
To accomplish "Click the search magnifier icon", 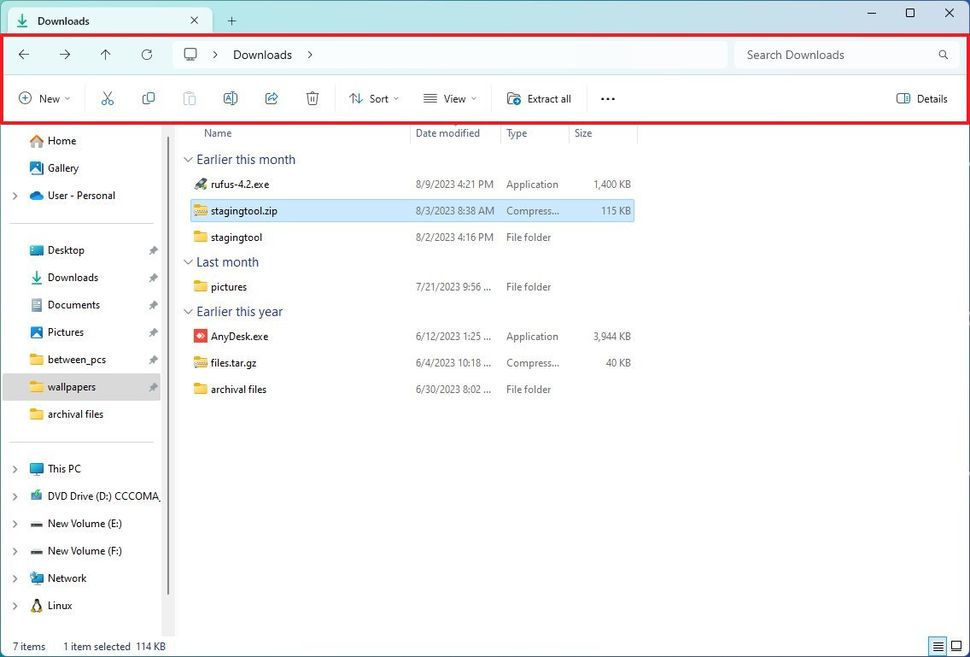I will [943, 54].
